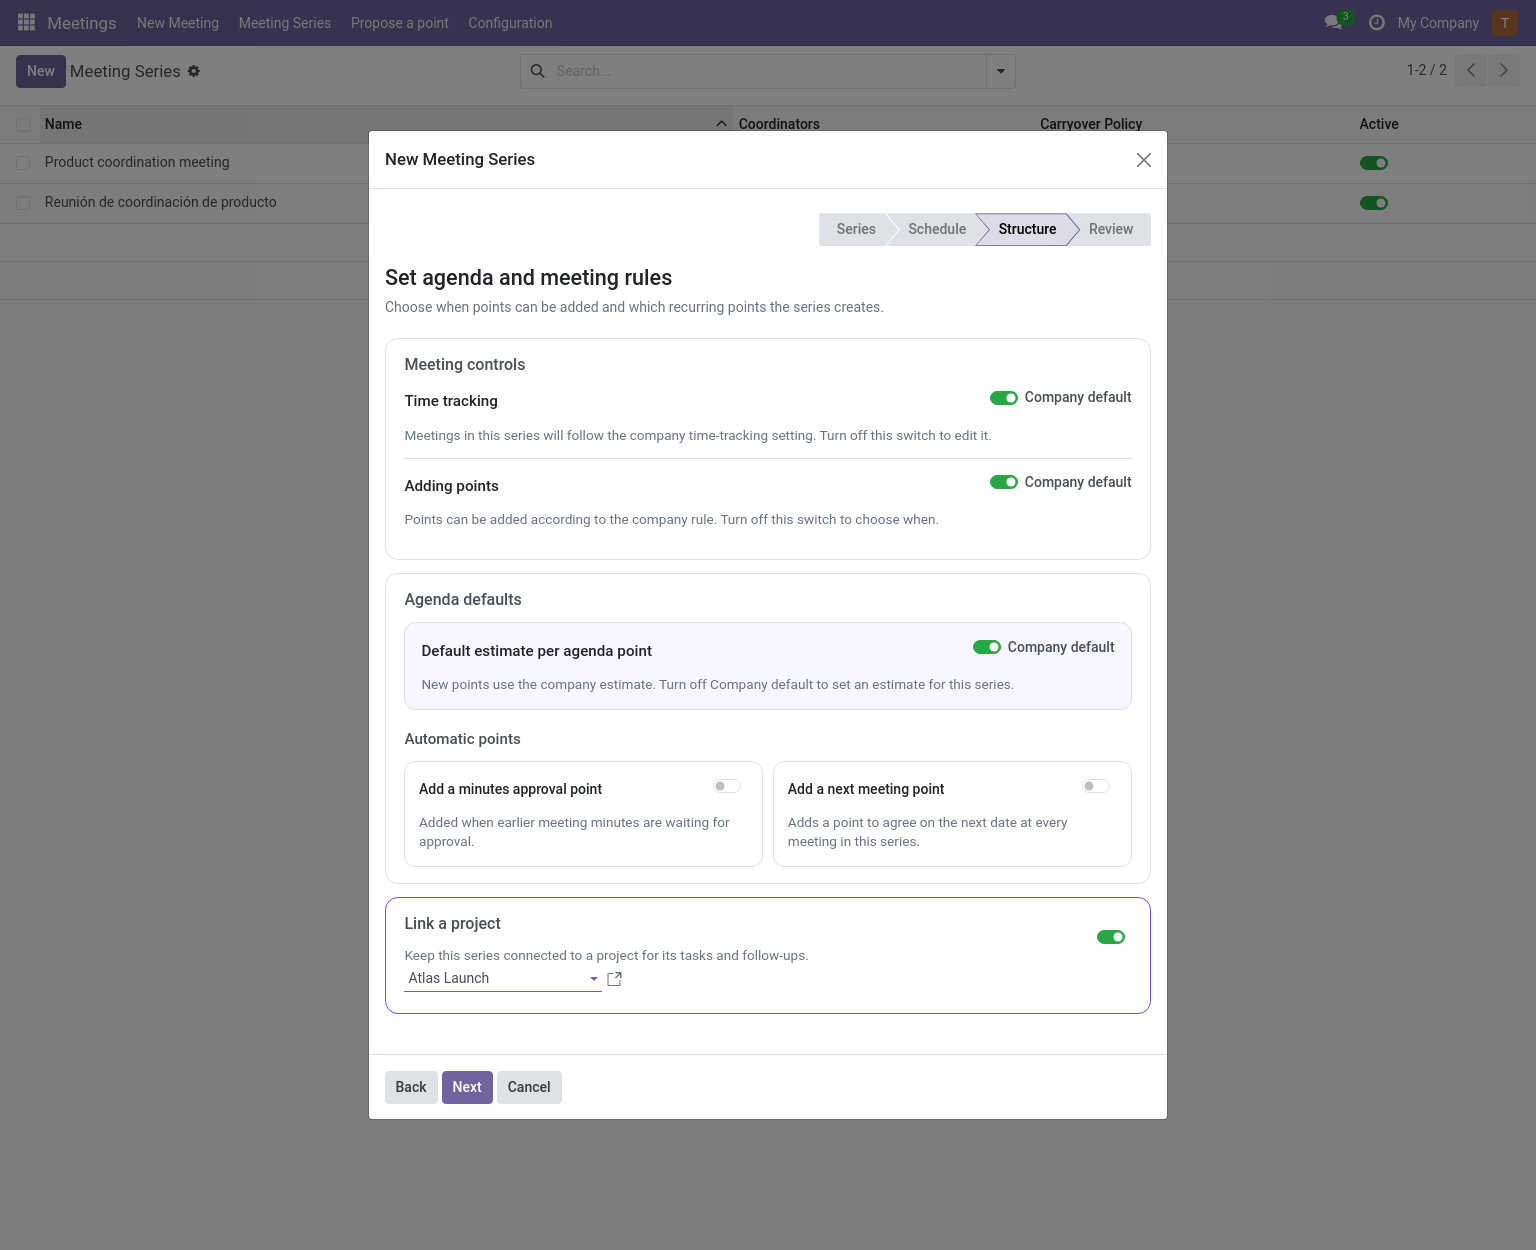
Task: Tick the Reunión de coordinación row checkbox
Action: coord(23,203)
